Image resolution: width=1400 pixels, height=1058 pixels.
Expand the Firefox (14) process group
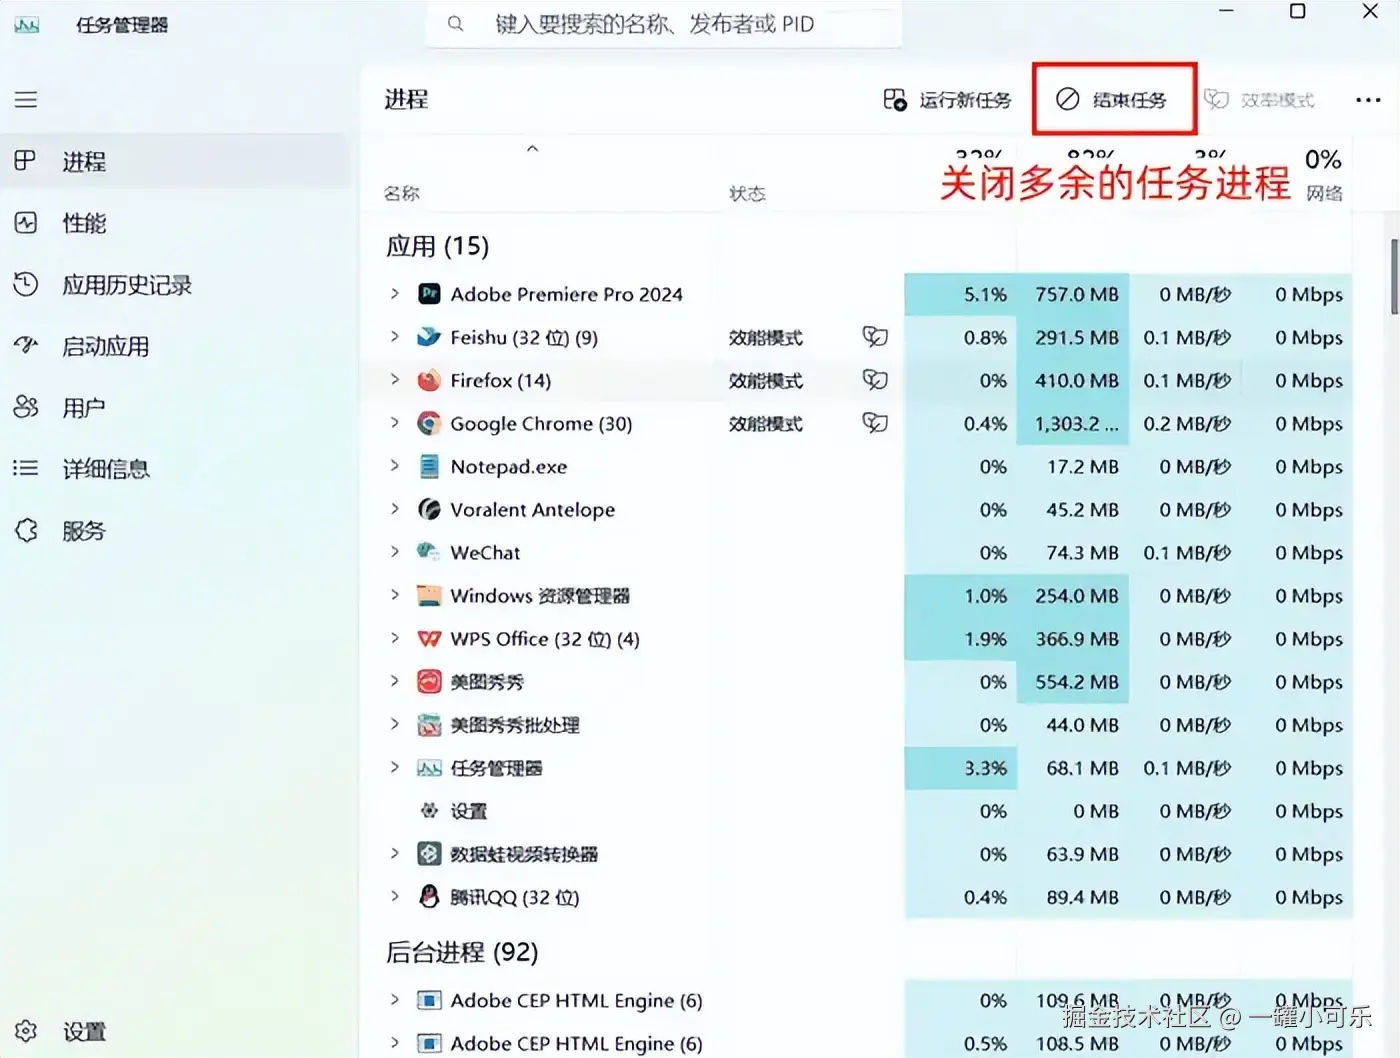tap(394, 380)
